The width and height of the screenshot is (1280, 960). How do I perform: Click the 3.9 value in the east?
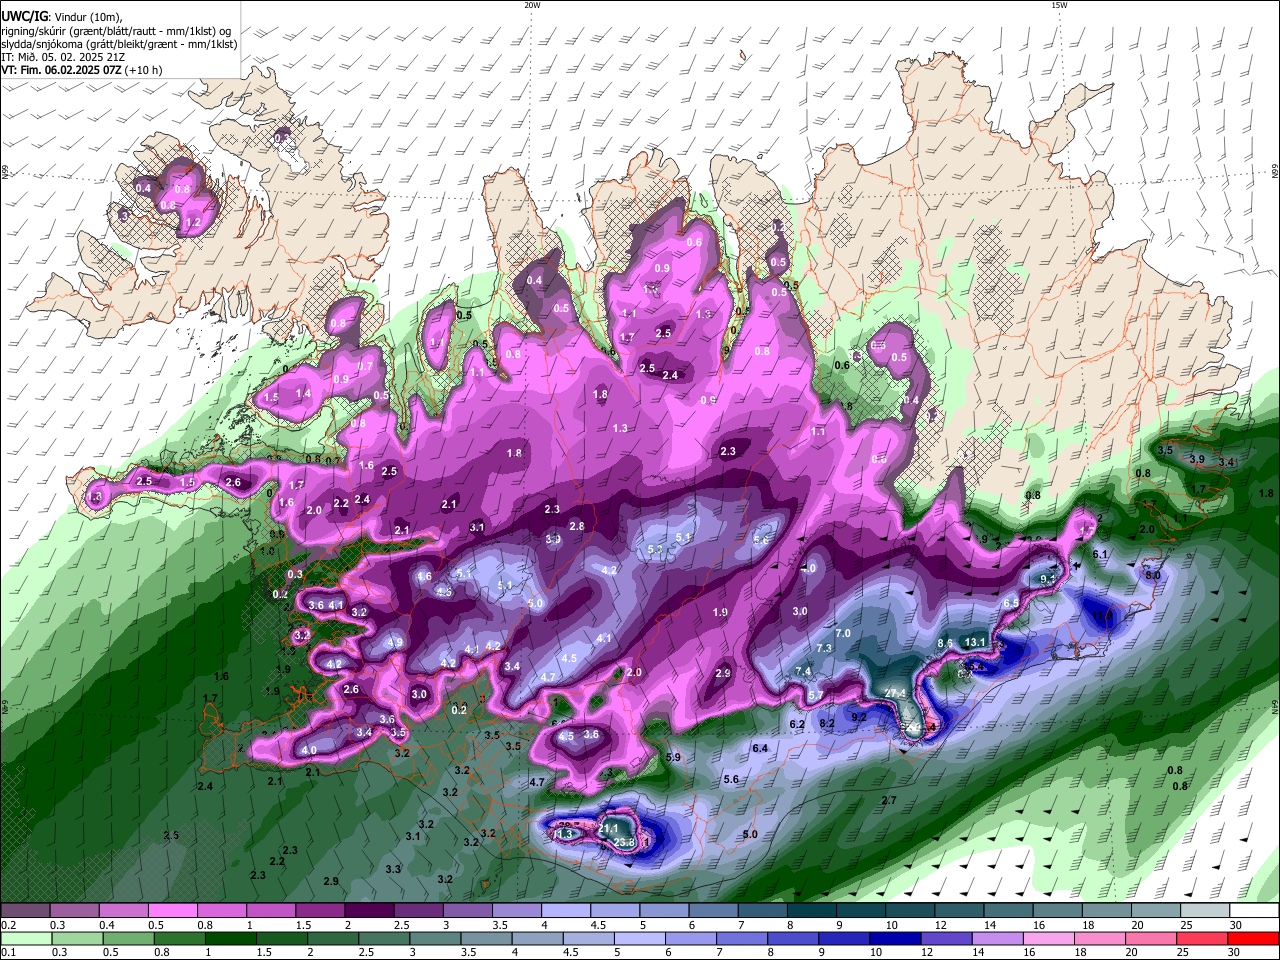tap(1197, 459)
